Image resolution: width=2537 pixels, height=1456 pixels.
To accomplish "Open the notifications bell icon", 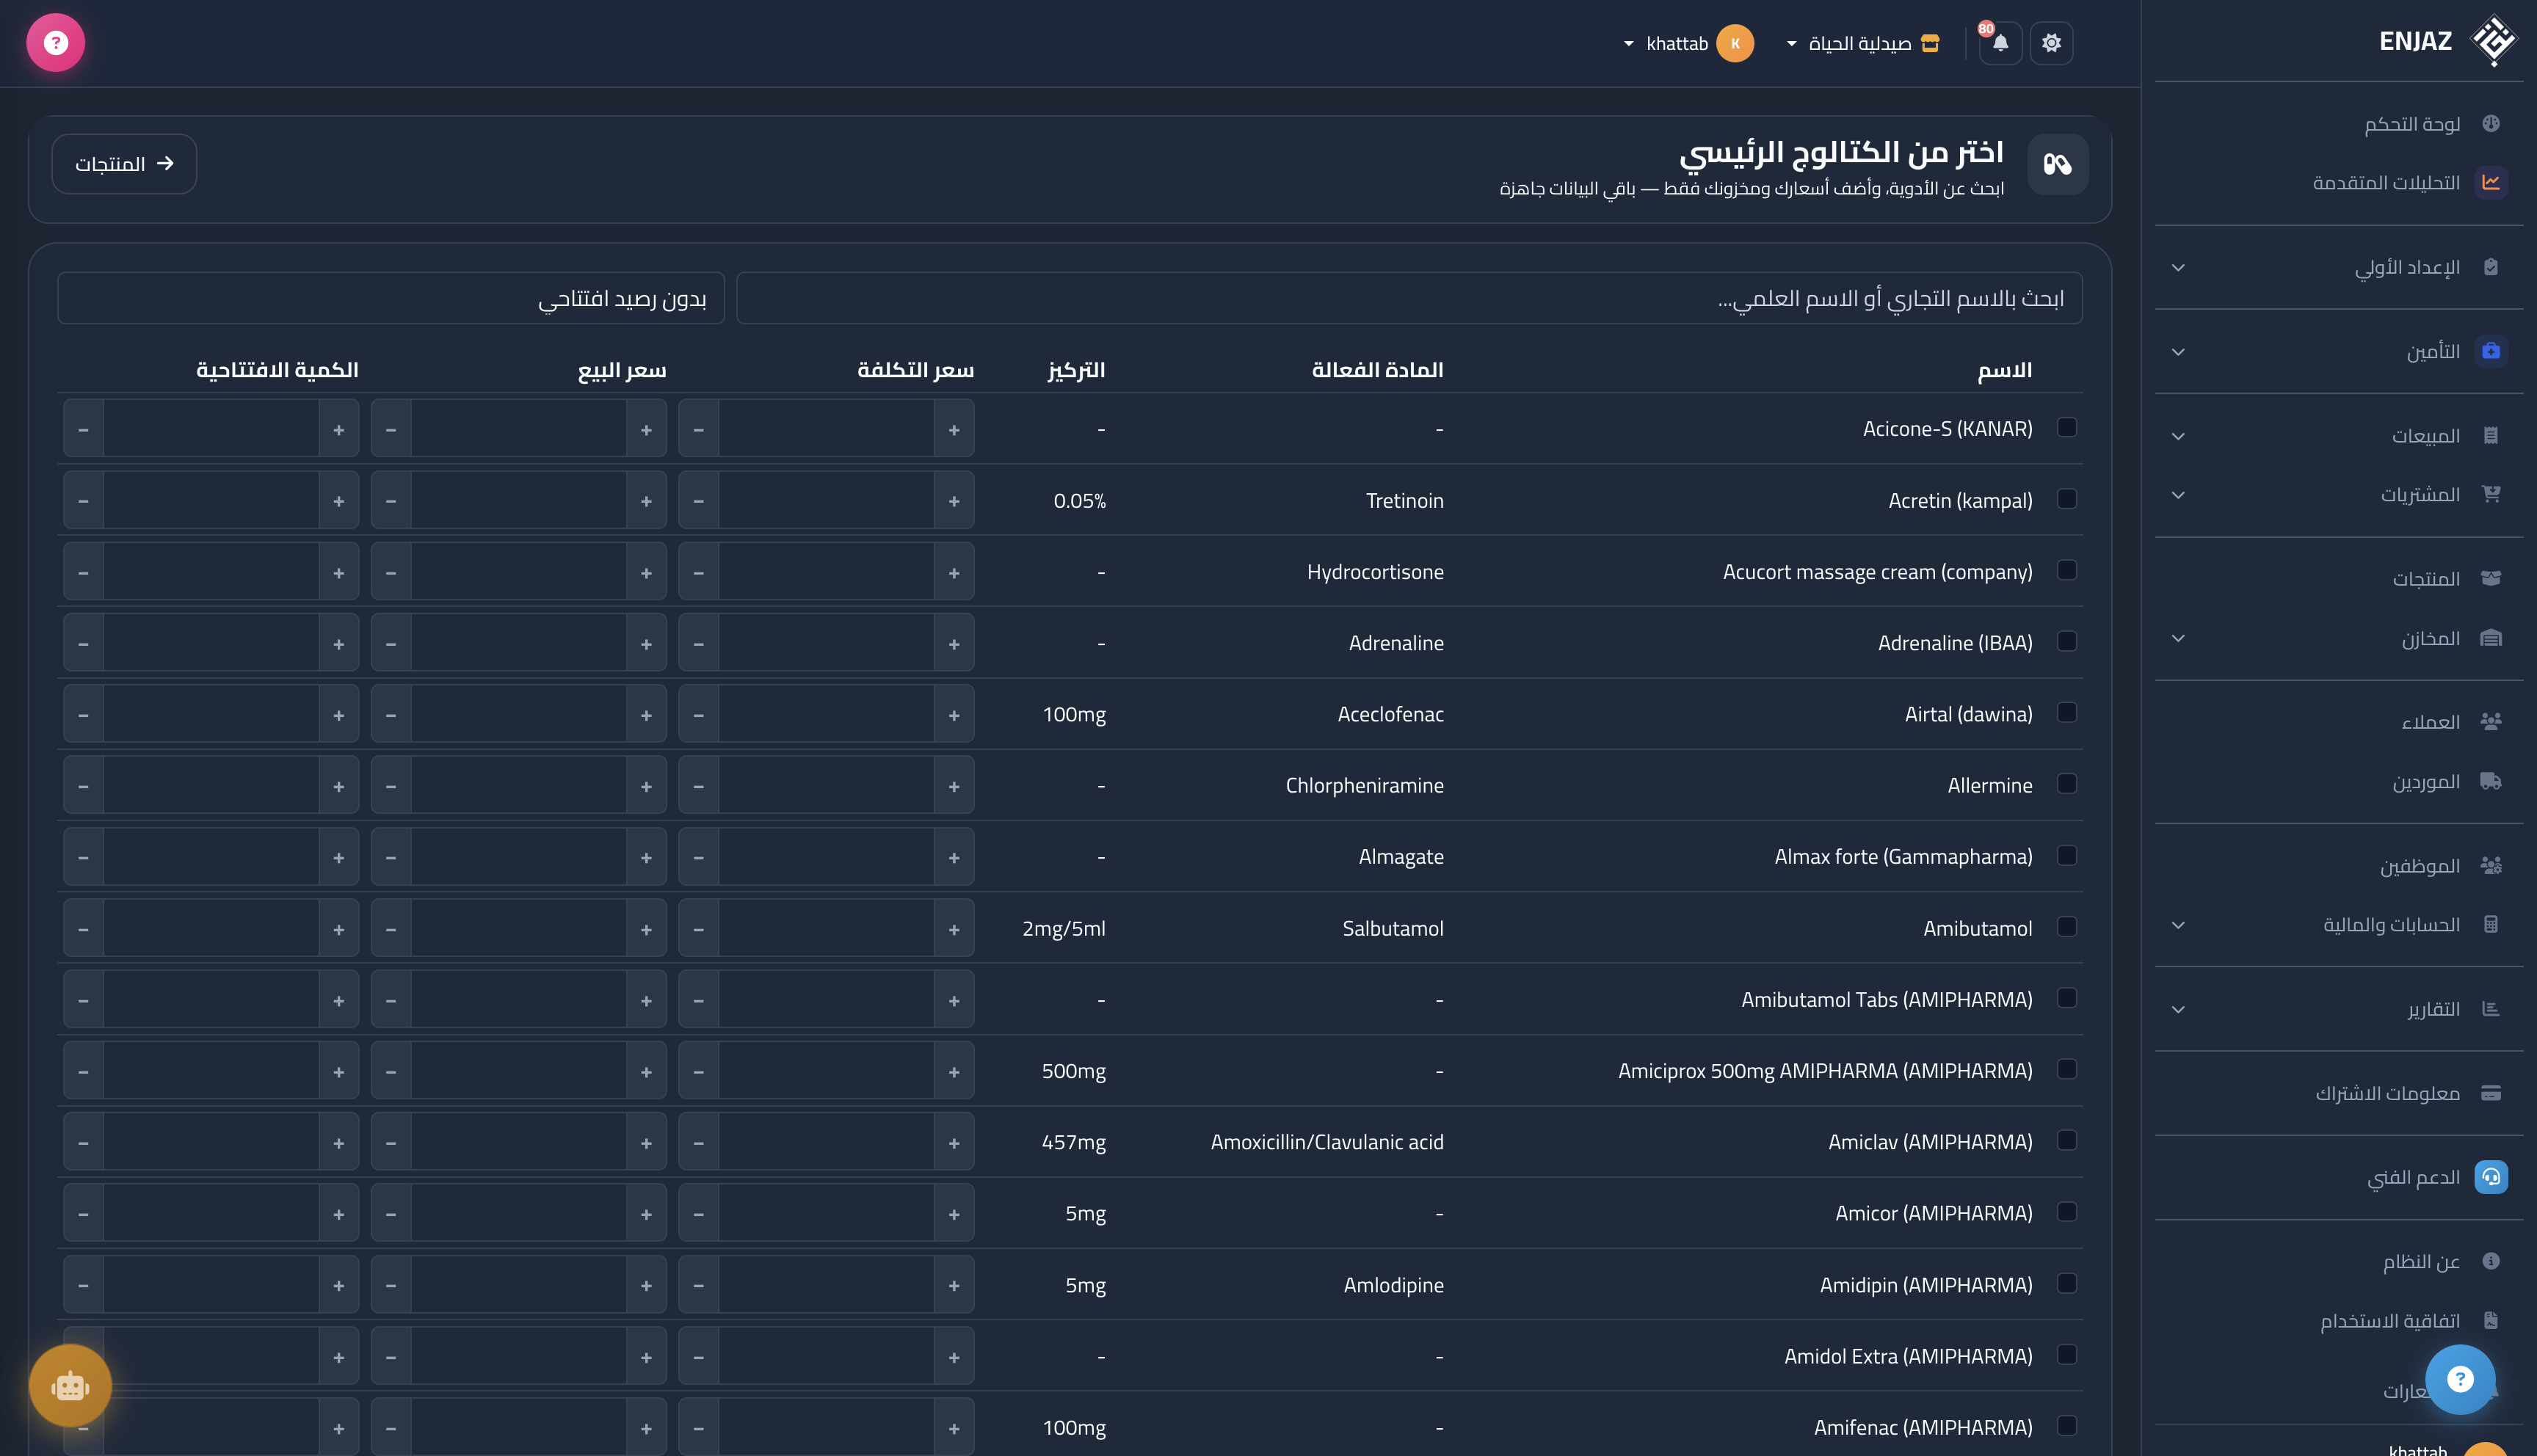I will pos(2000,43).
